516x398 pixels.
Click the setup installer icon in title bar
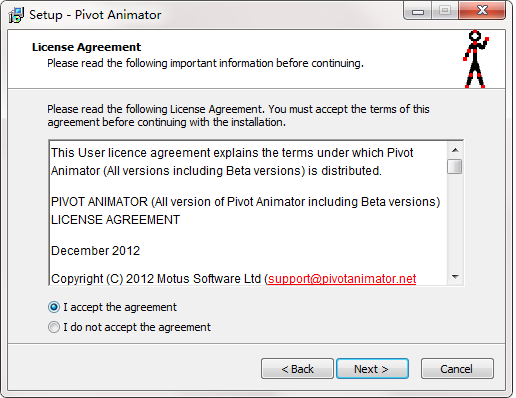click(x=16, y=15)
